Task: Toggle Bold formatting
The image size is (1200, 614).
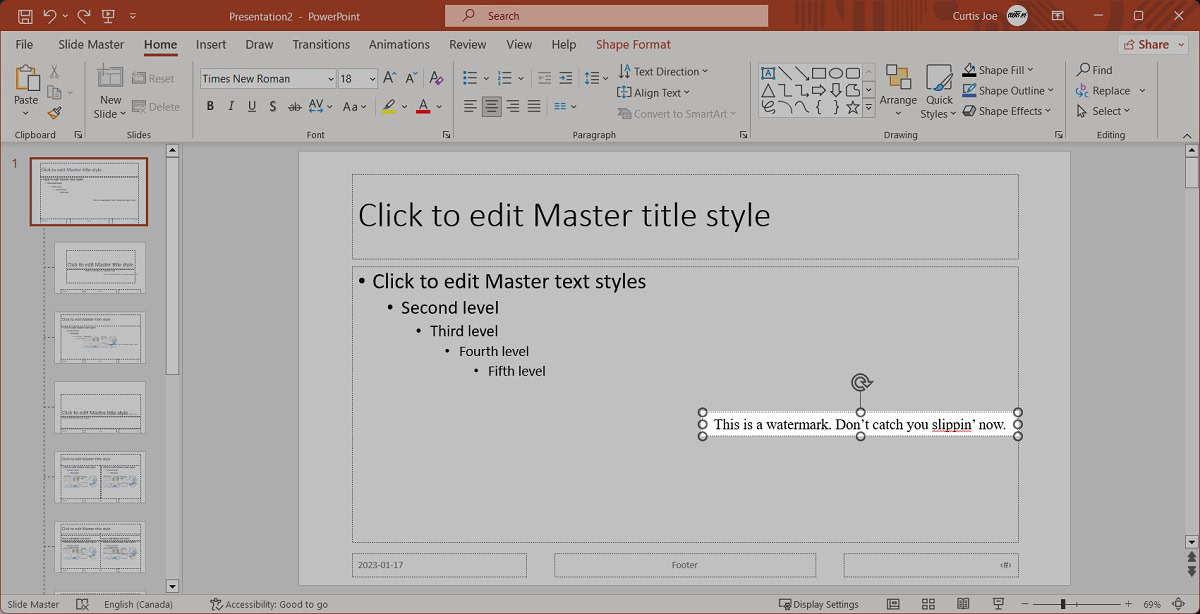Action: 210,106
